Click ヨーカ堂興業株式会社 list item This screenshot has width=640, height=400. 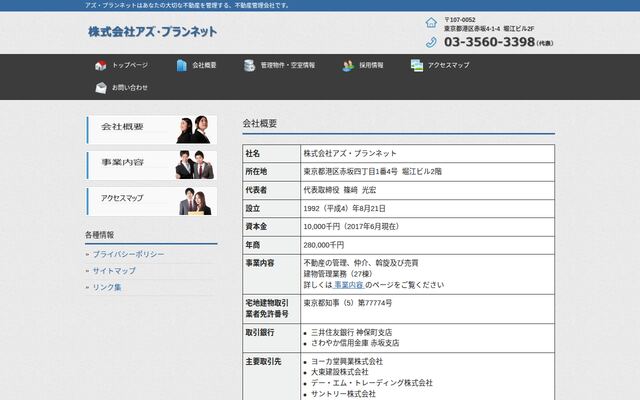coord(347,362)
